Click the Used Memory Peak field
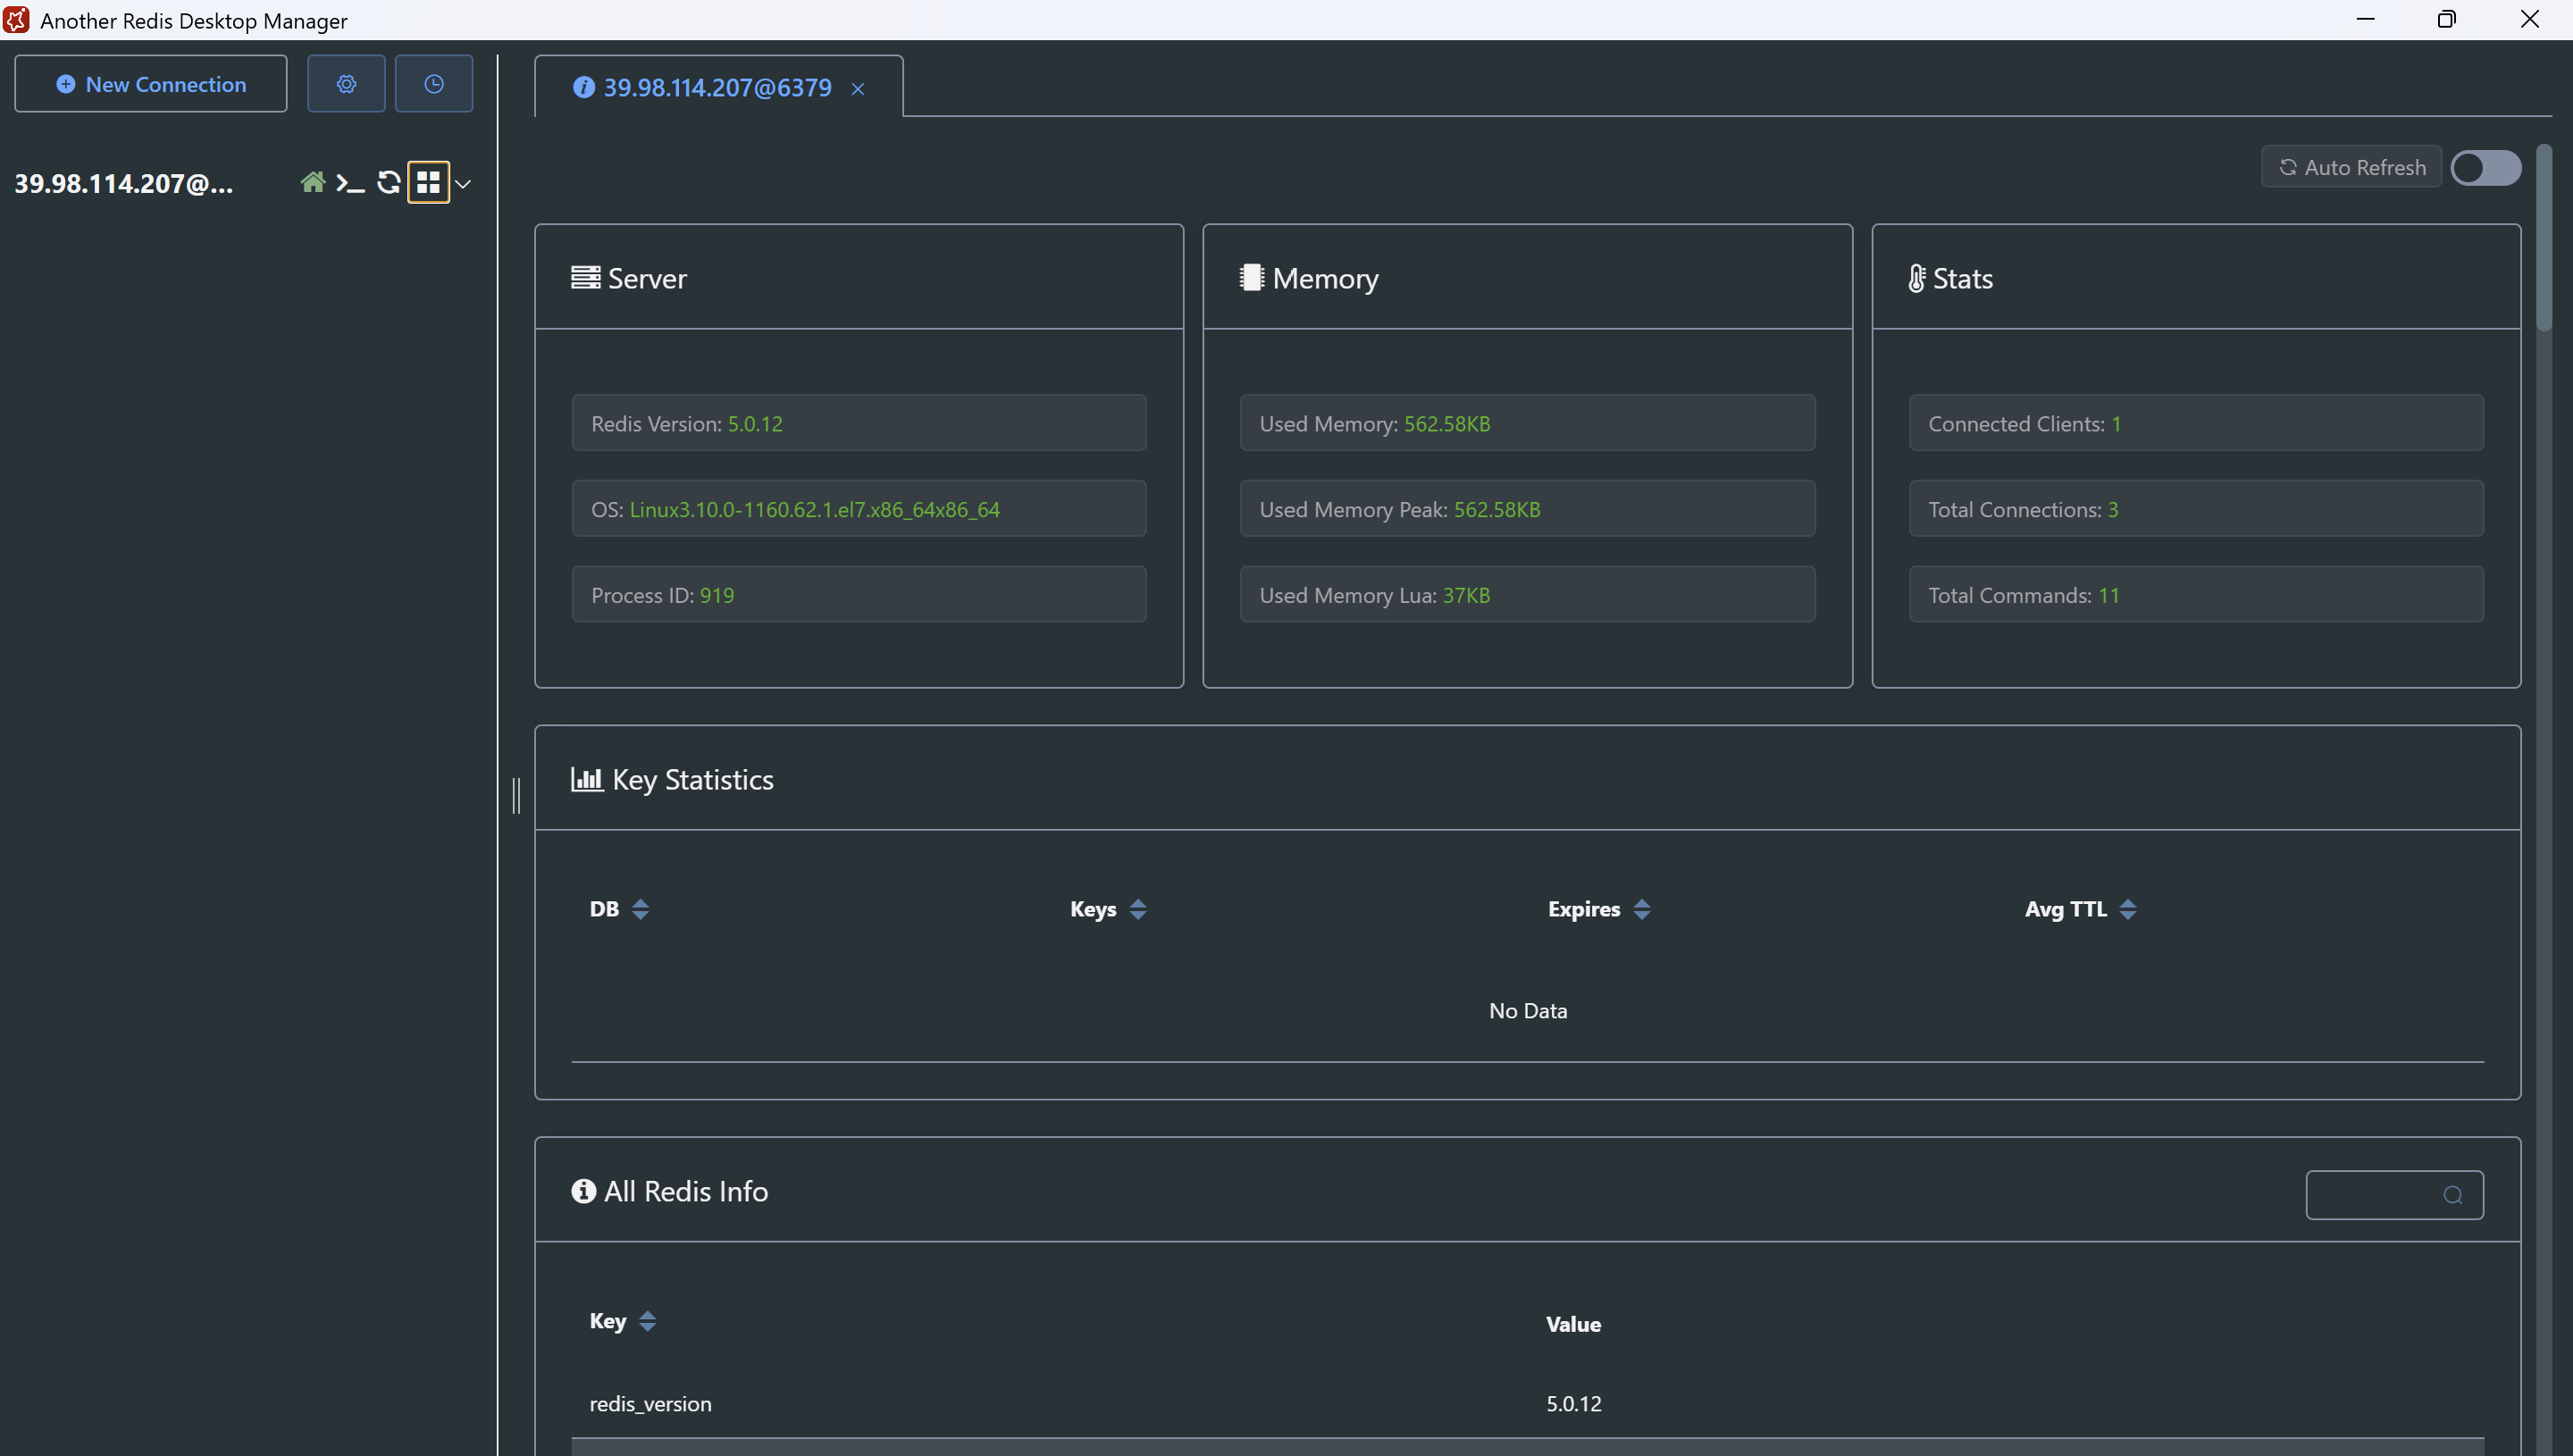The image size is (2573, 1456). pos(1527,509)
